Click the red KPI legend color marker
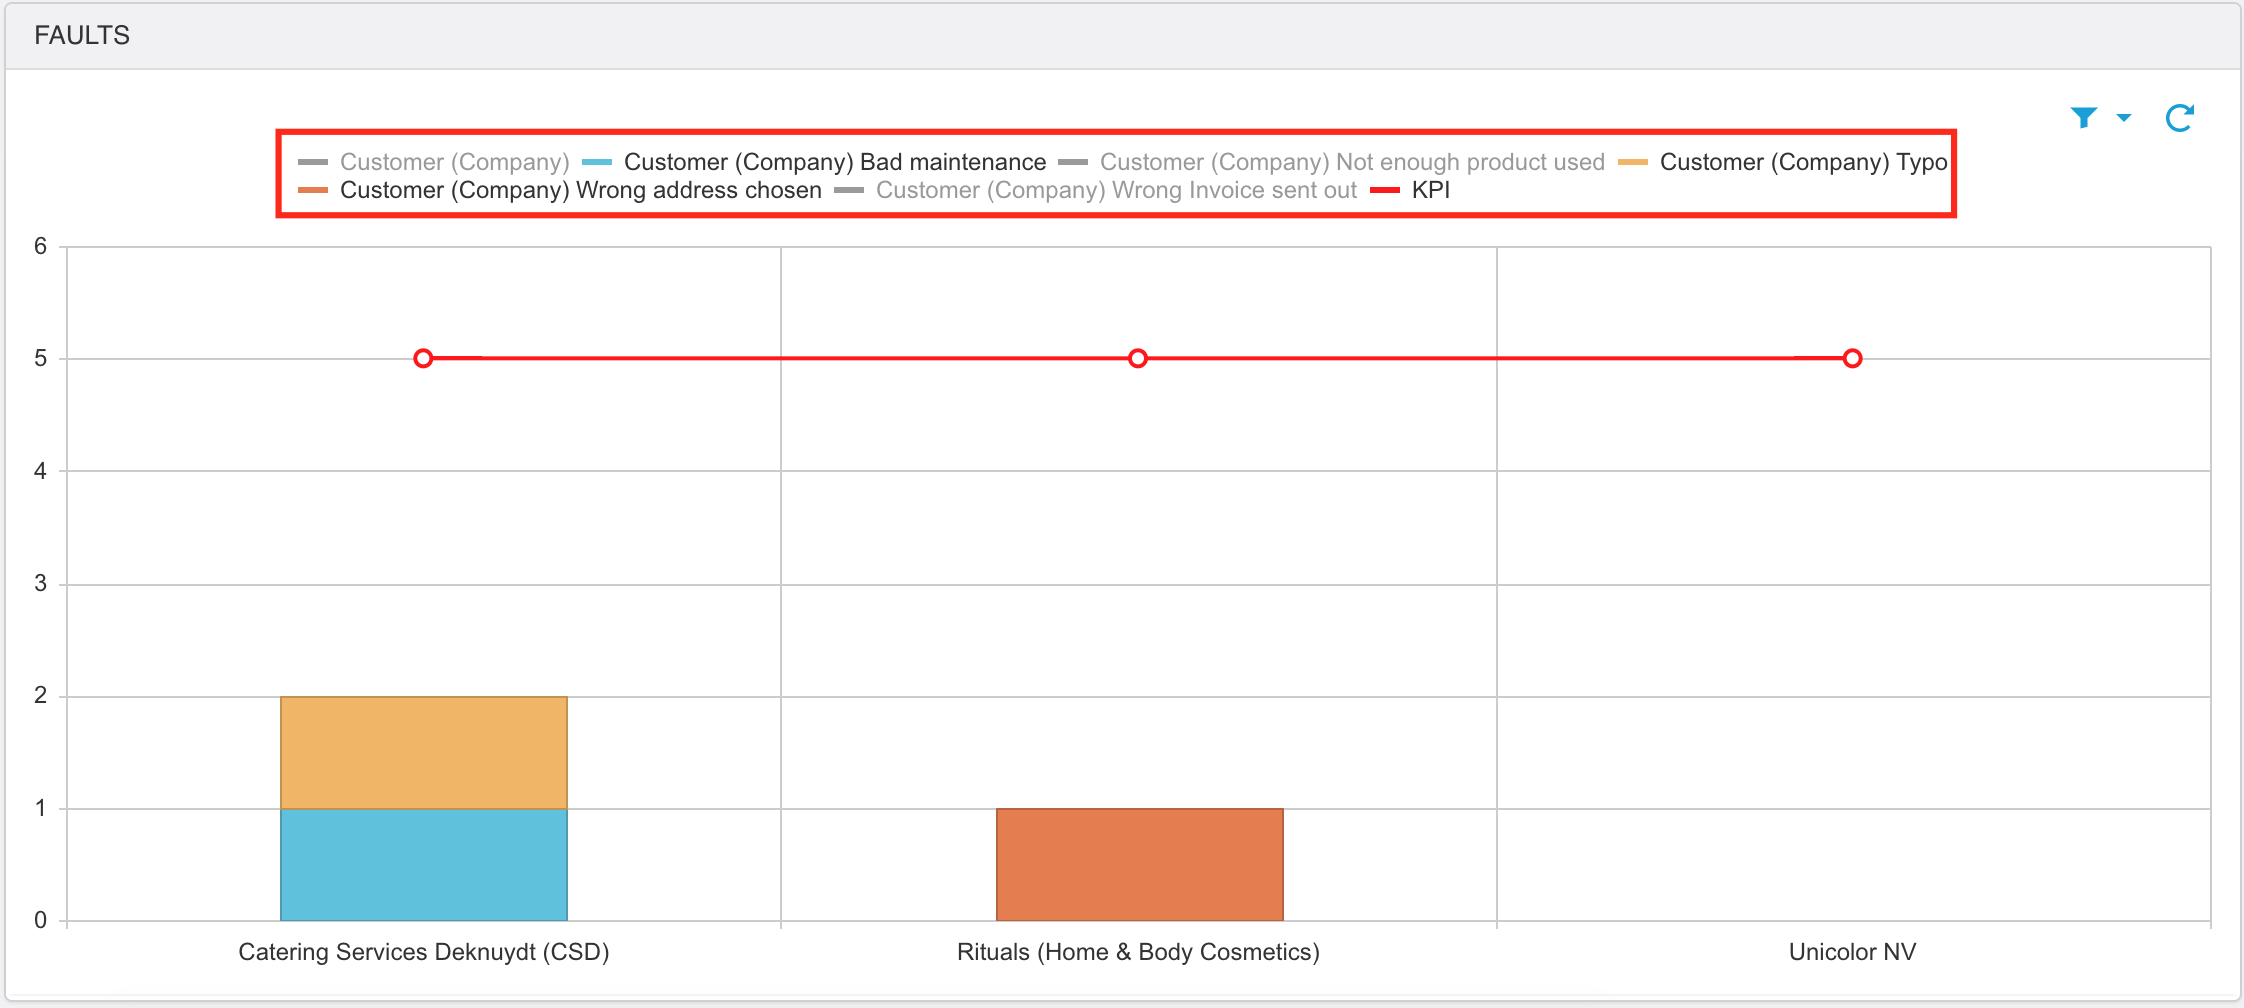Viewport: 2244px width, 1008px height. click(x=1385, y=190)
